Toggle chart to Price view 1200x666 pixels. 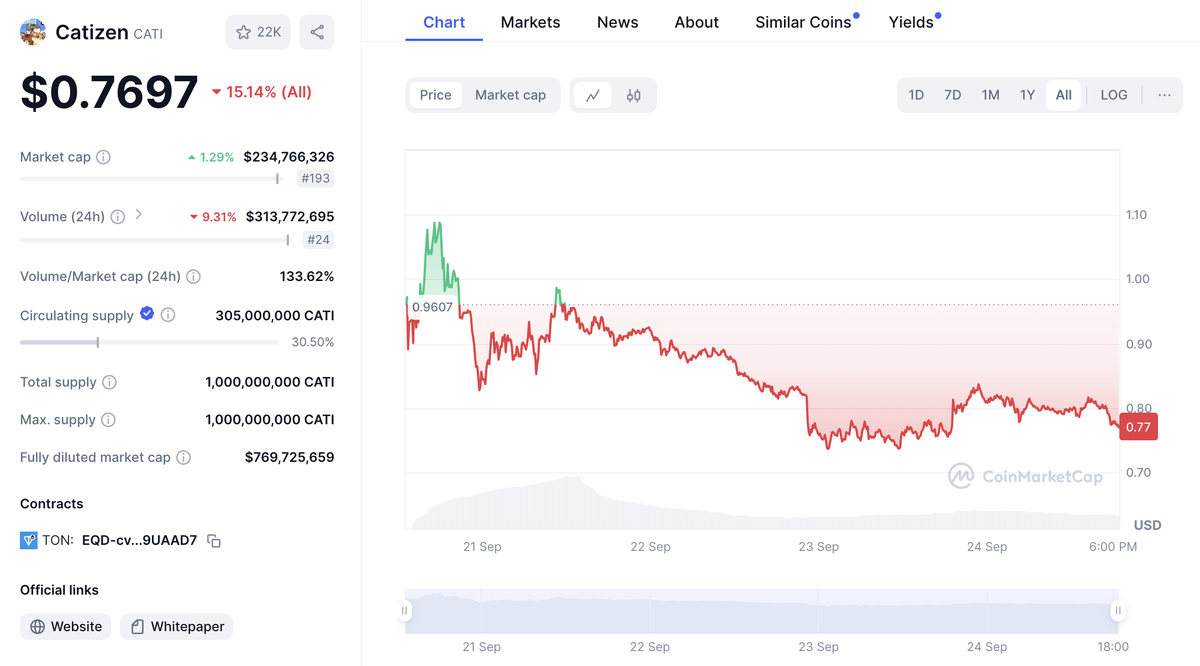coord(435,95)
